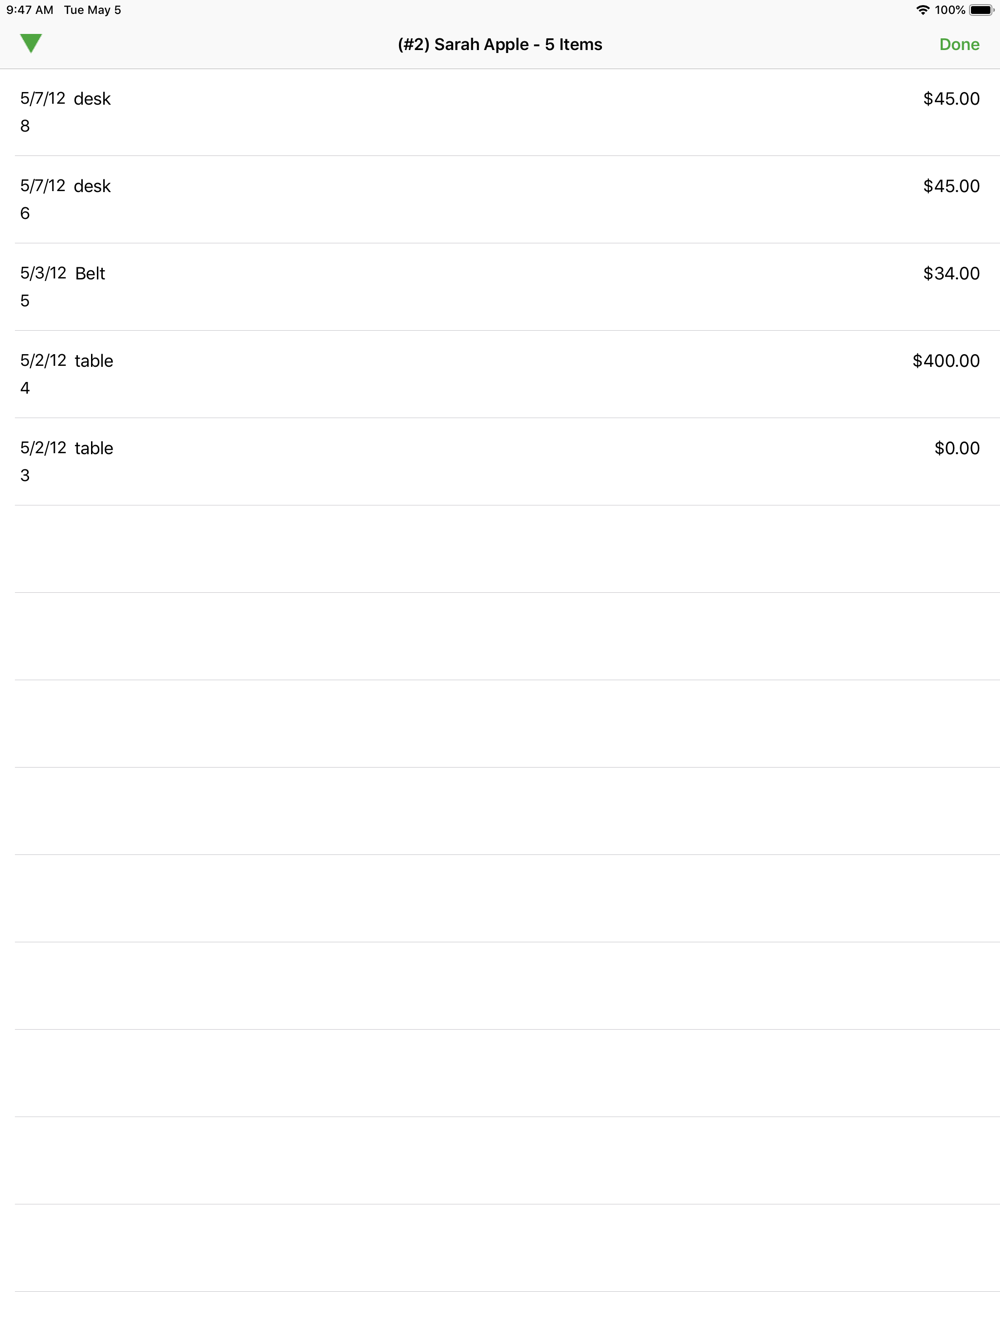Screen dimensions: 1000x1334
Task: Click the $45.00 price on item 8
Action: (951, 99)
